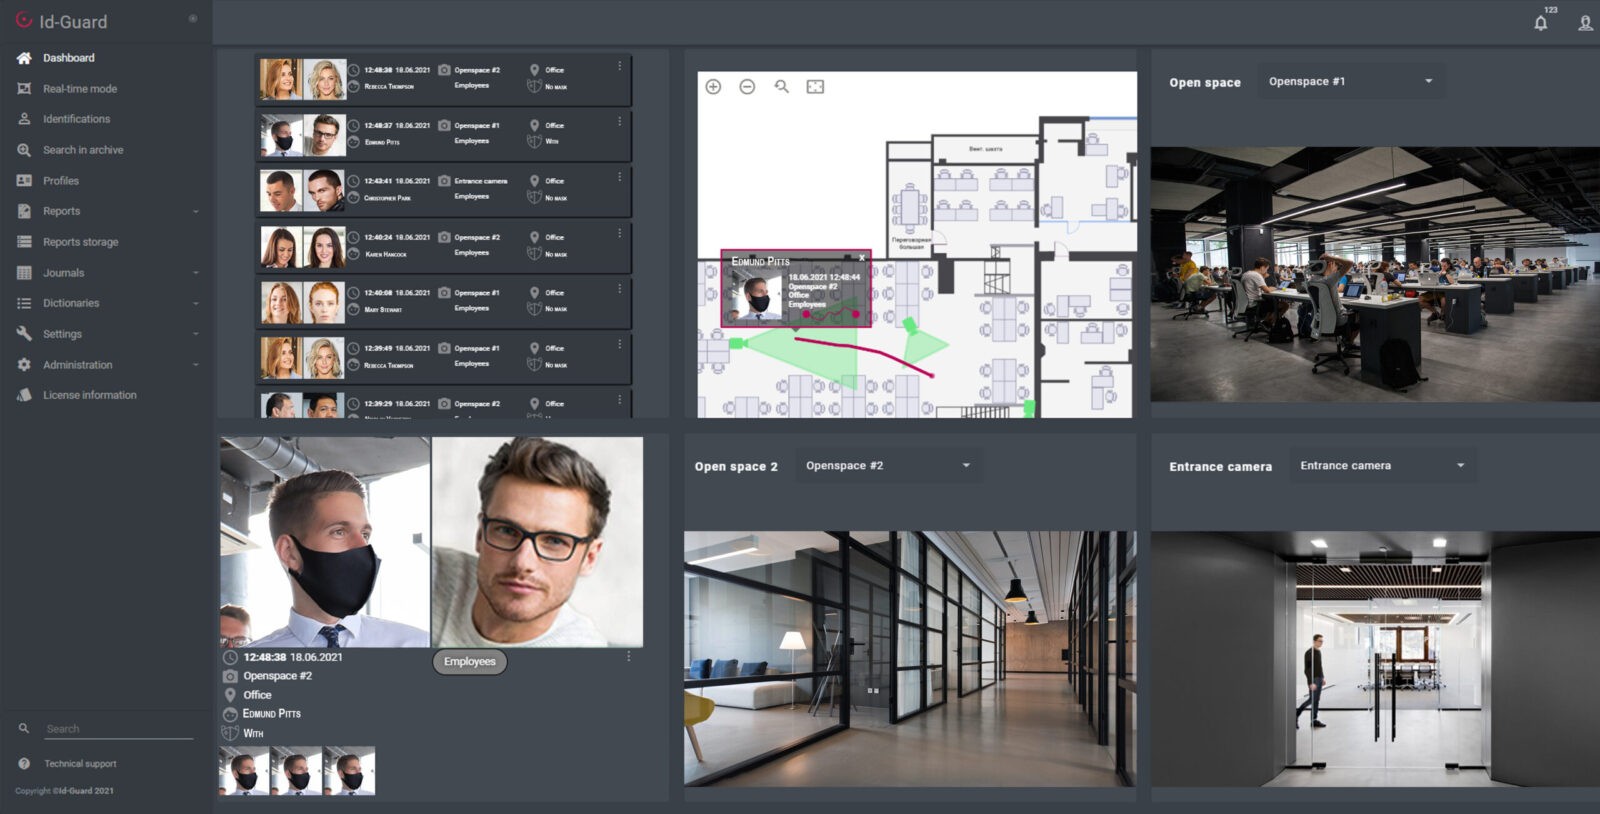Zoom out on the floor plan
This screenshot has width=1600, height=814.
747,87
